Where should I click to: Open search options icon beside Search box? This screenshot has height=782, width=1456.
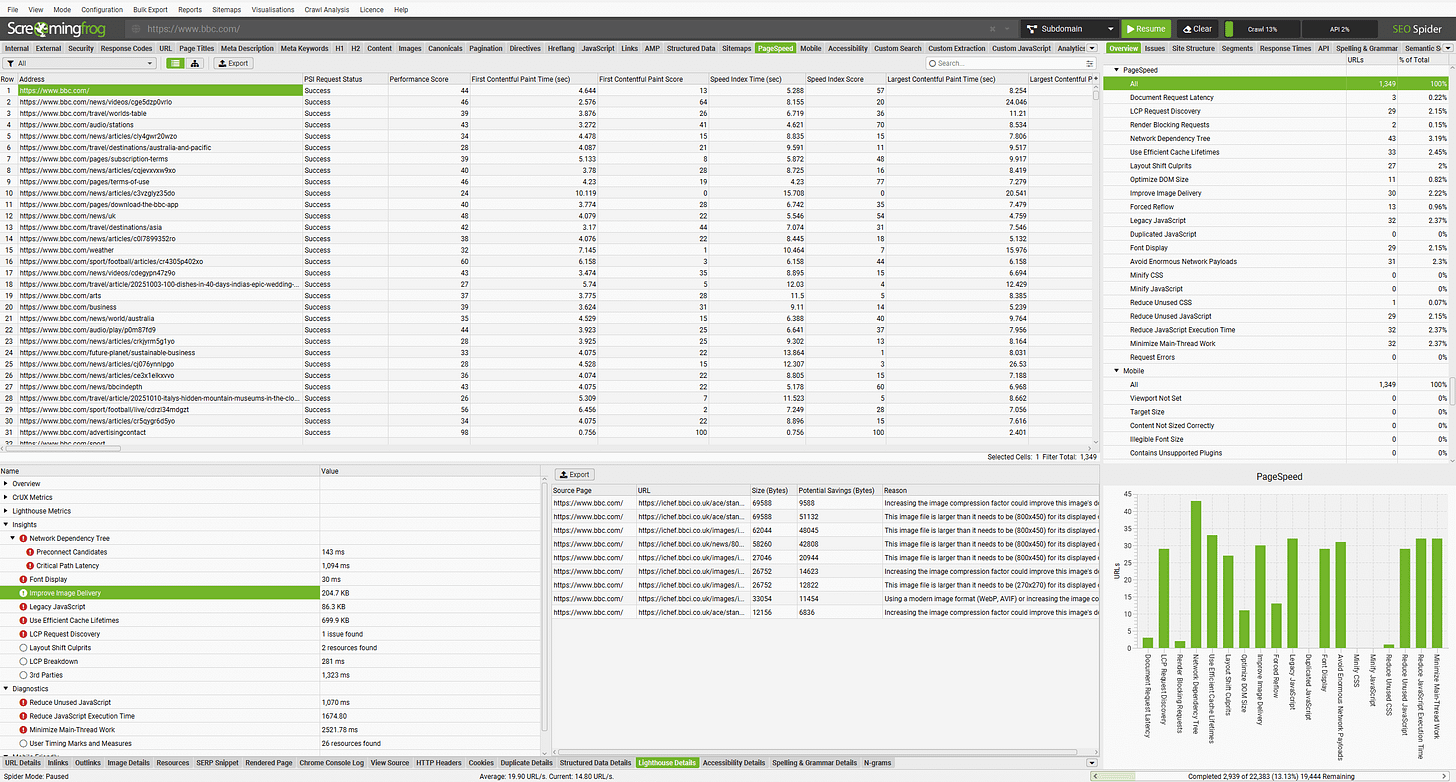[x=1090, y=63]
